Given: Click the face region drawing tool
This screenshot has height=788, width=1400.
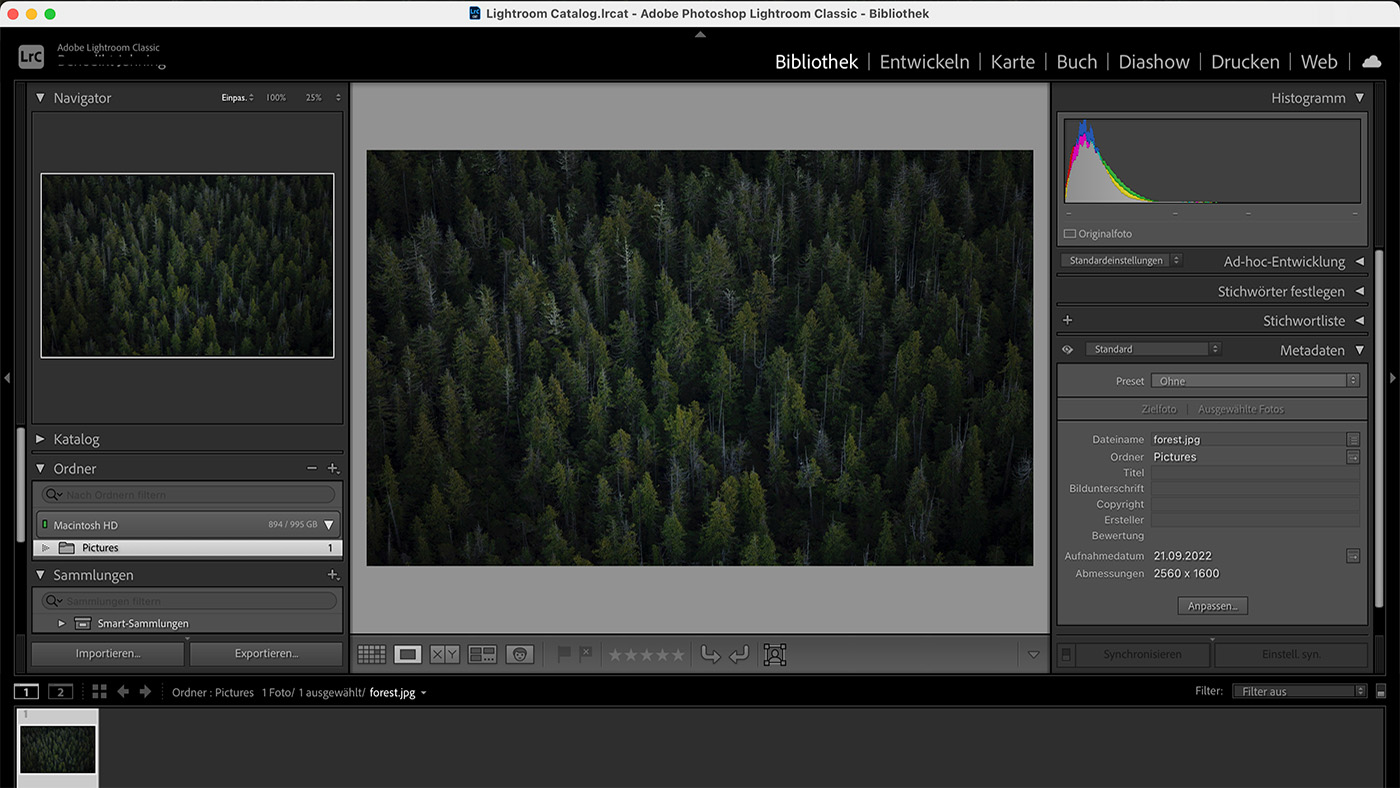Looking at the screenshot, I should (x=774, y=655).
